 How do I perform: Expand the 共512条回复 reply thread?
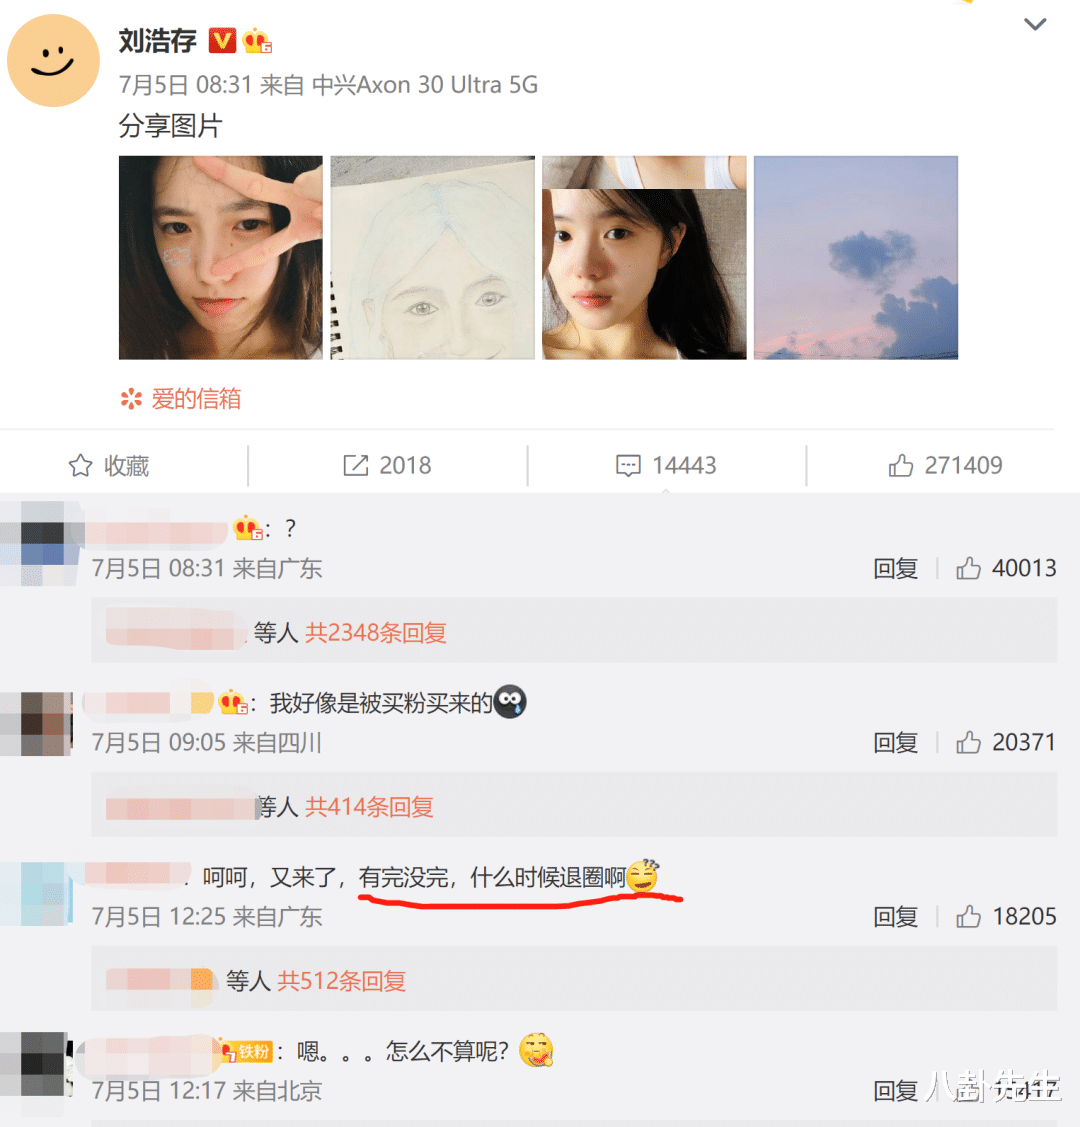[x=342, y=980]
